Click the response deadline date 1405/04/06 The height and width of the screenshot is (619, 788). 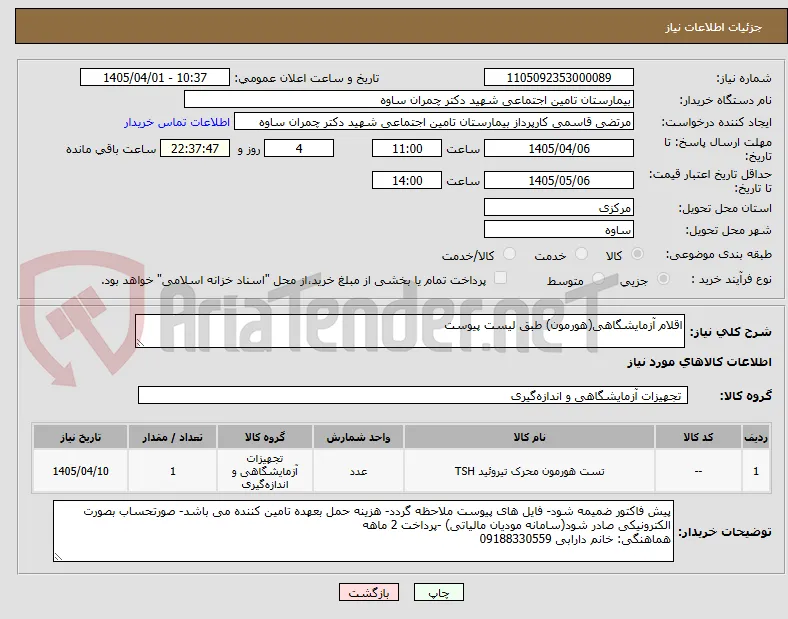click(558, 149)
